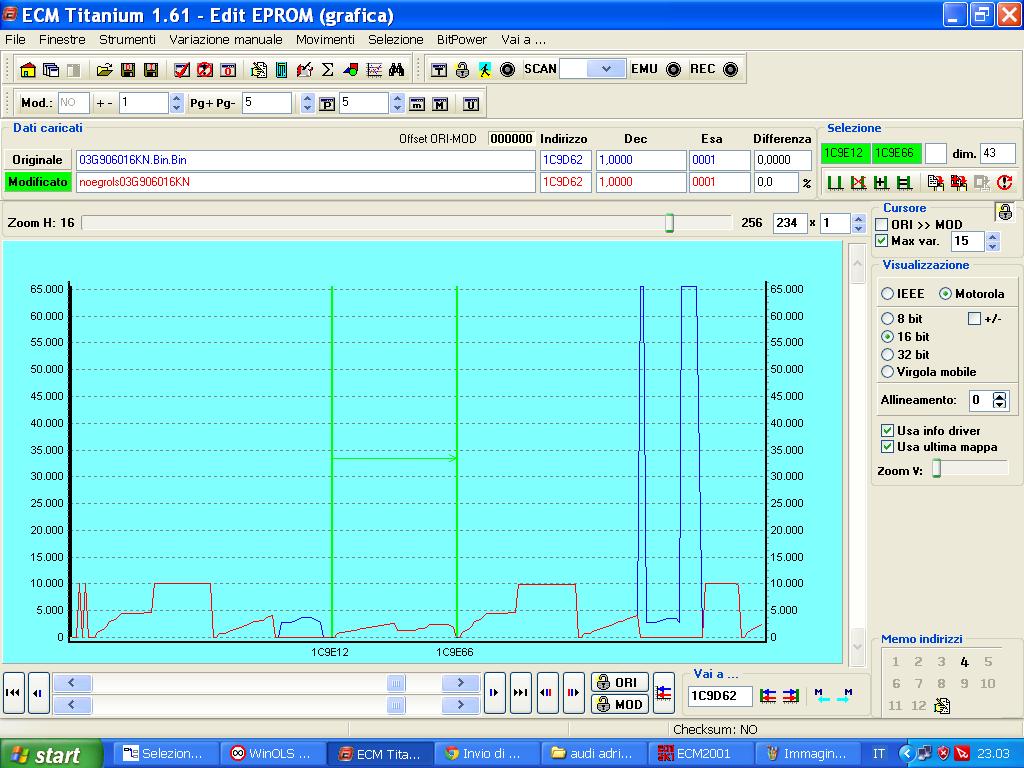The image size is (1024, 768).
Task: Click the Allineamento spinner arrows
Action: 1000,400
